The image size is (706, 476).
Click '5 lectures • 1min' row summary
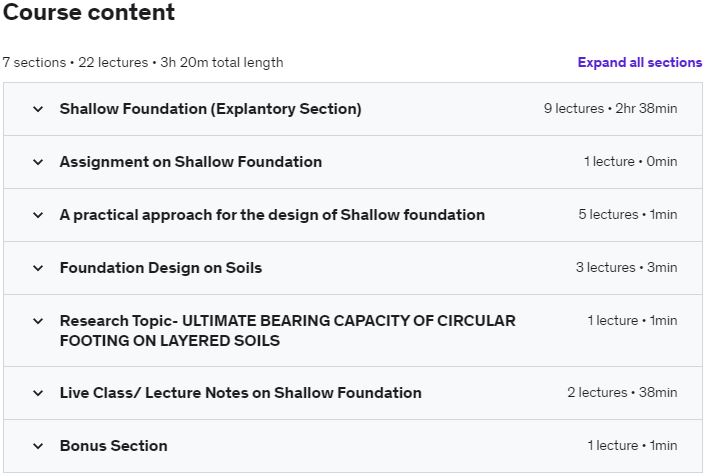pyautogui.click(x=627, y=215)
